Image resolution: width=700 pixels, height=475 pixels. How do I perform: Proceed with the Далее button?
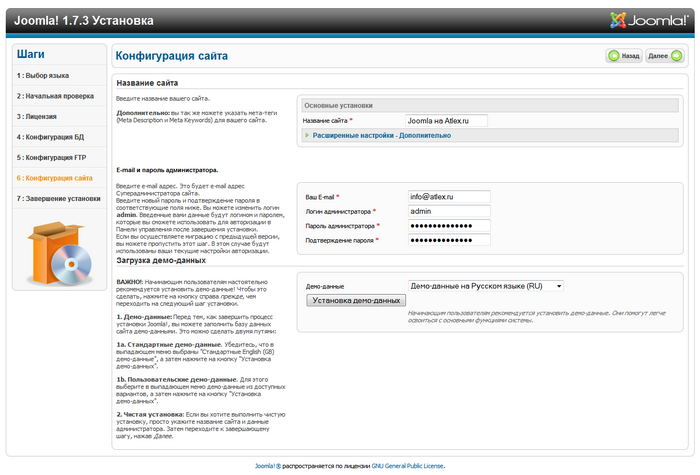click(665, 56)
